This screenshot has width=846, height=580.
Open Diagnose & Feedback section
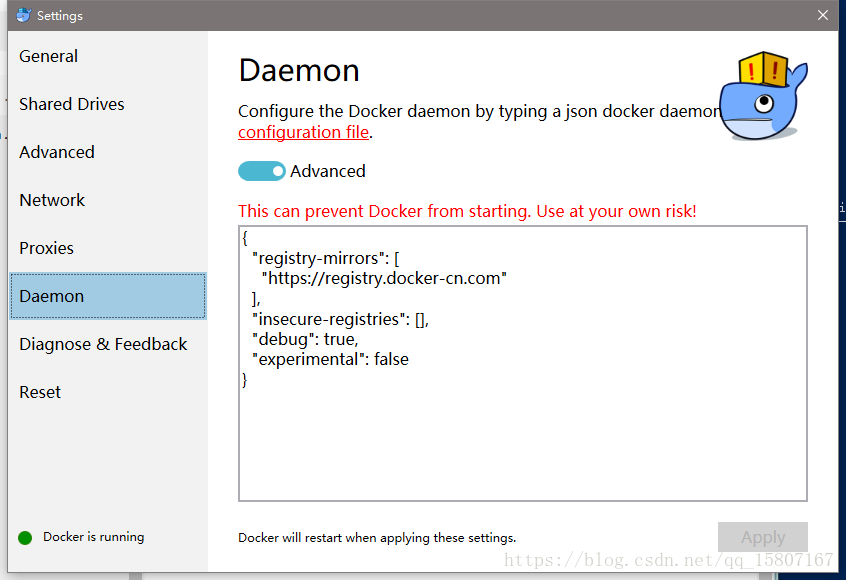click(x=103, y=344)
